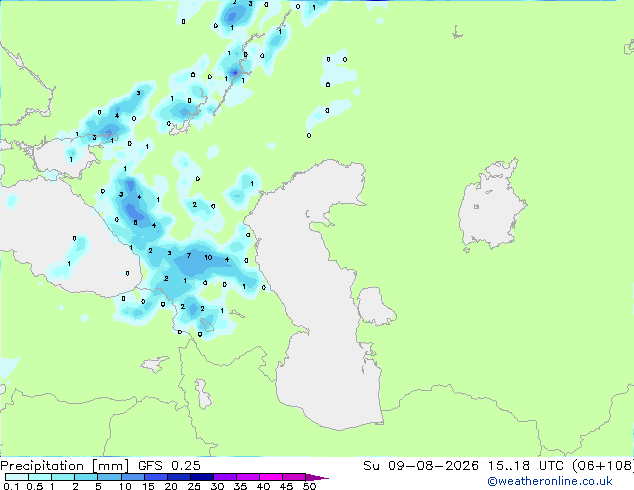The height and width of the screenshot is (490, 634).
Task: Click the 0.5–1 mm legend color swatch
Action: [x=40, y=477]
